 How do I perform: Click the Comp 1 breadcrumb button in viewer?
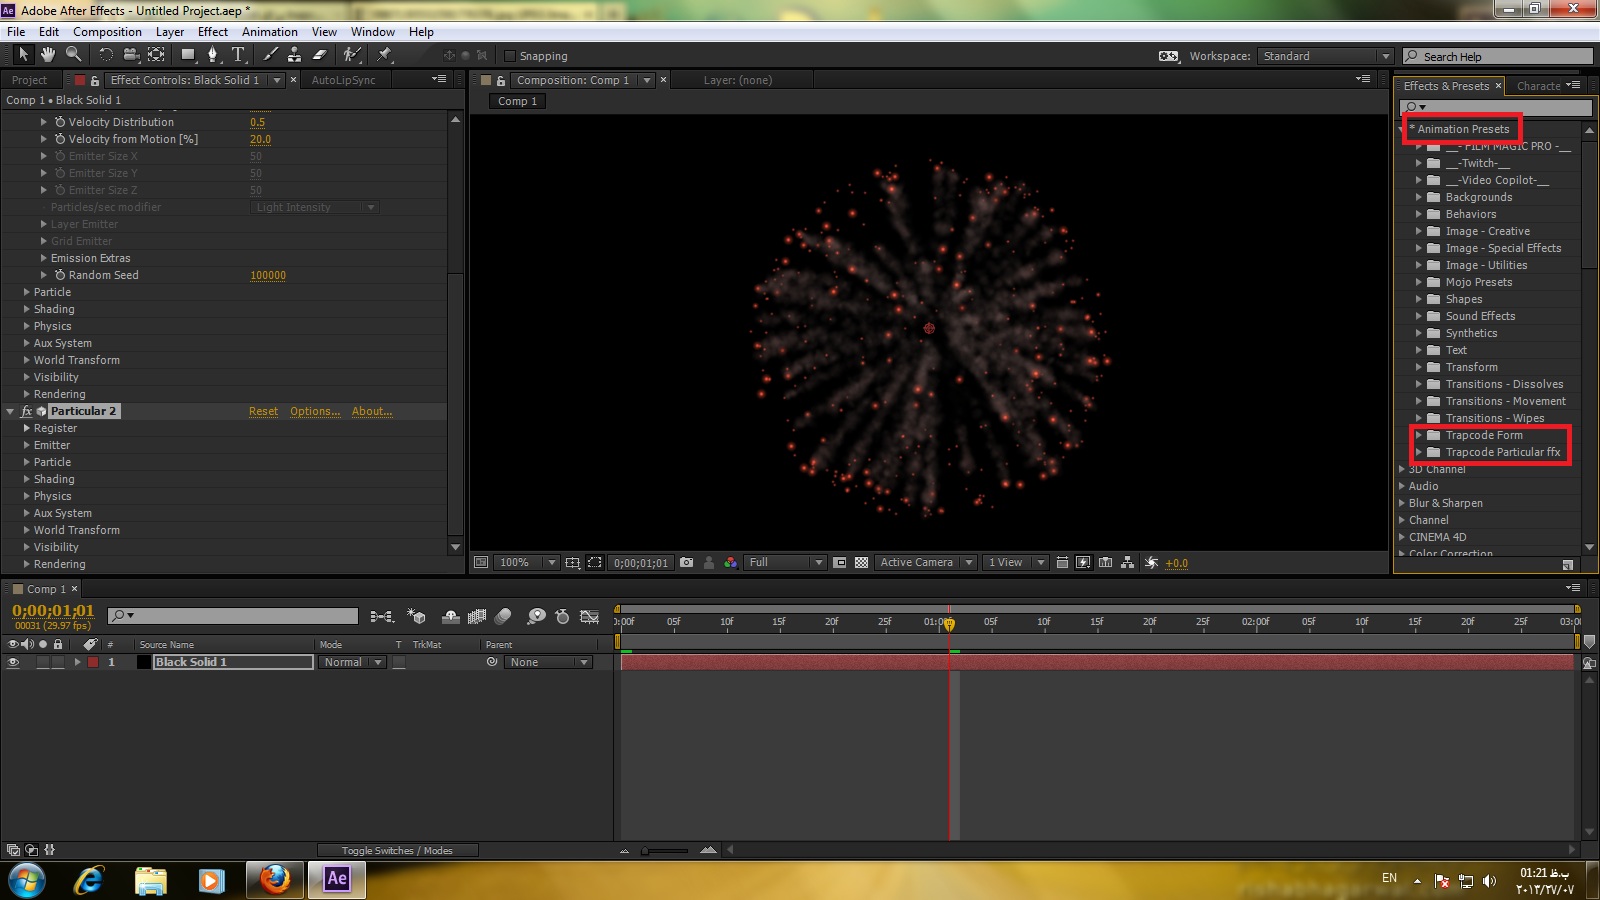point(517,101)
